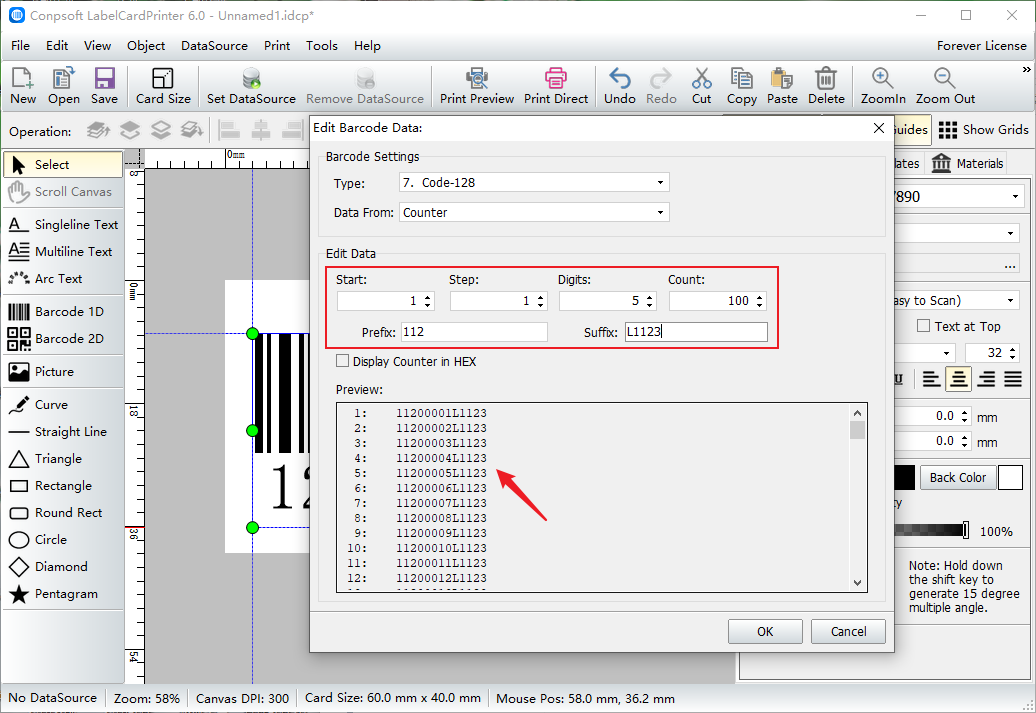This screenshot has width=1036, height=713.
Task: Click the Back Color button
Action: [957, 477]
